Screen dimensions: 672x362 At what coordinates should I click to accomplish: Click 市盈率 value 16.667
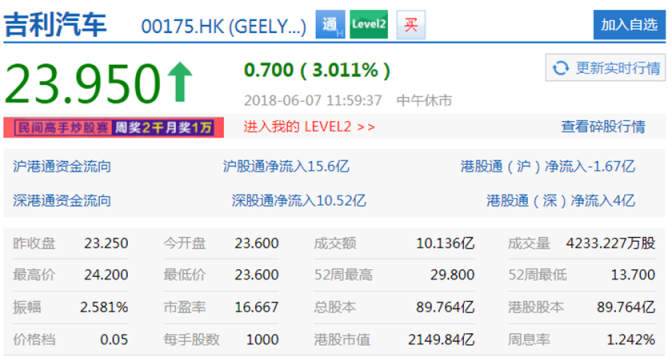(x=256, y=307)
